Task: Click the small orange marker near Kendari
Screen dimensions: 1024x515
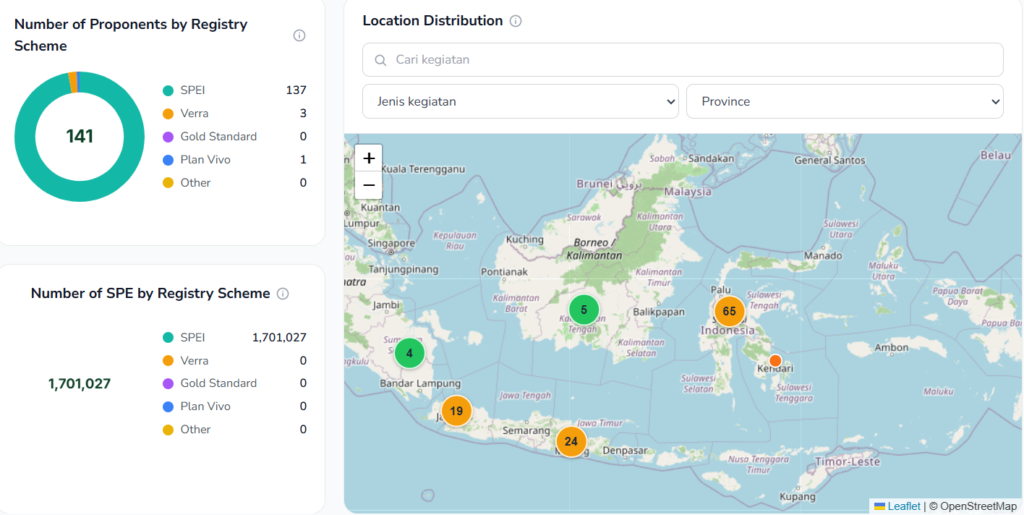Action: pos(775,360)
